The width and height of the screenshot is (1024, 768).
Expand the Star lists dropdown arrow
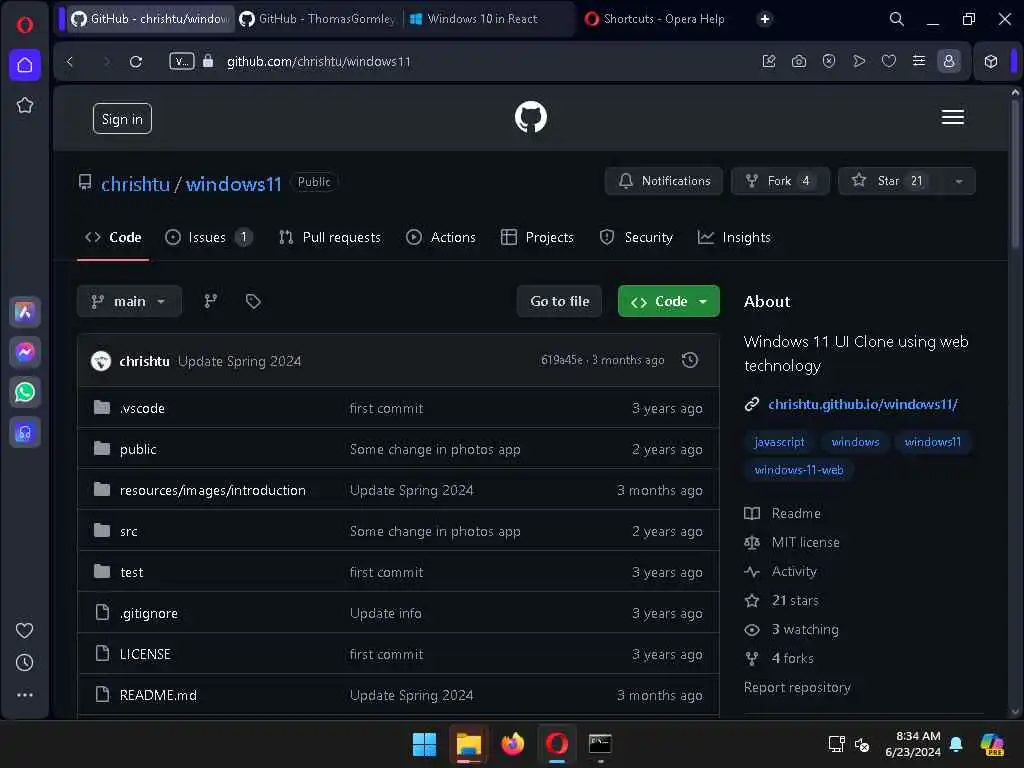tap(959, 182)
